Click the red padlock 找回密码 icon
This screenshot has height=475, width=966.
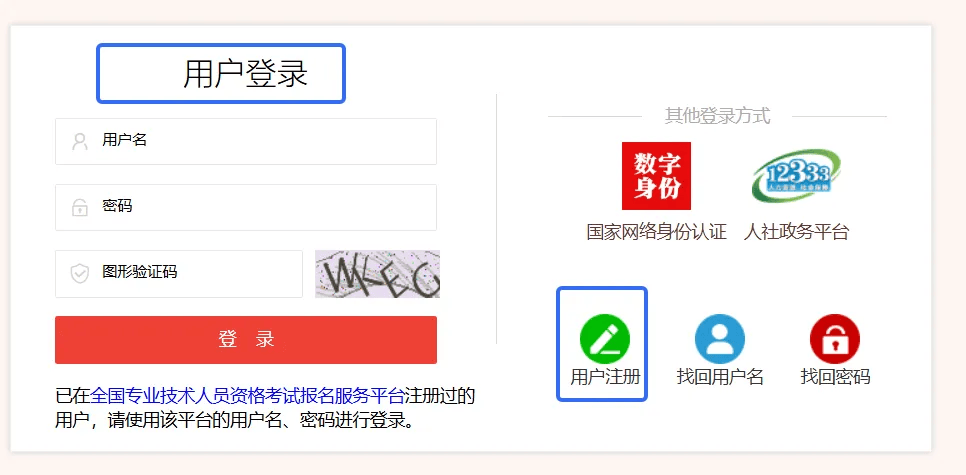click(835, 339)
